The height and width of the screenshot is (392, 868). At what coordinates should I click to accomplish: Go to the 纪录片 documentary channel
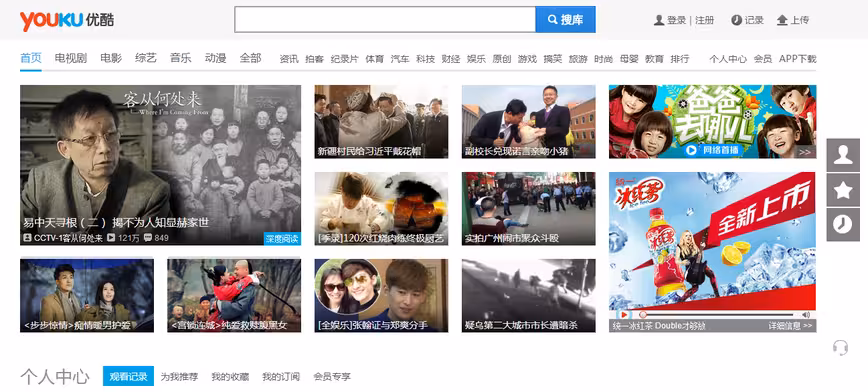344,59
